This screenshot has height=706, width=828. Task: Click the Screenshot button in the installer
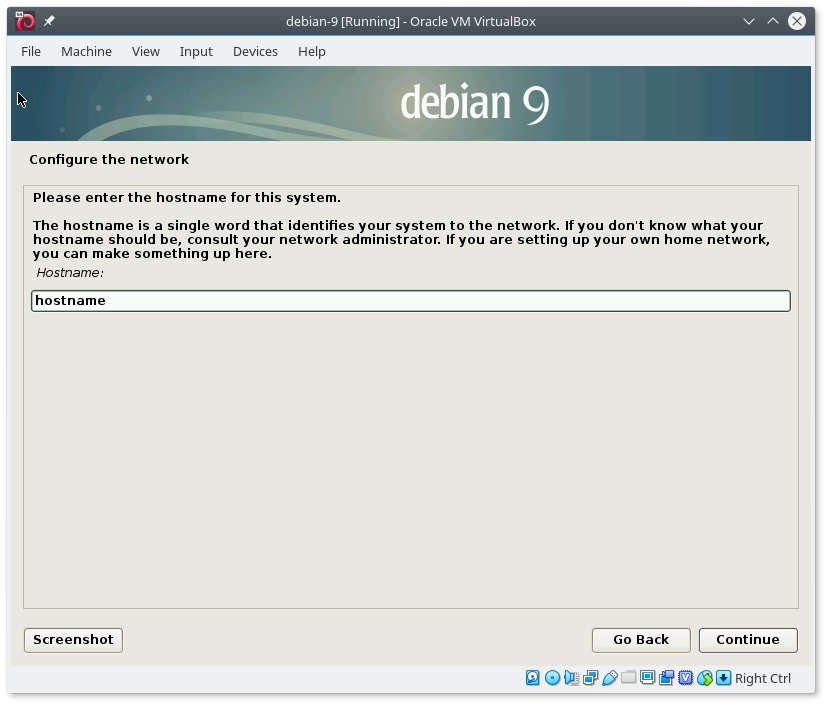coord(73,640)
